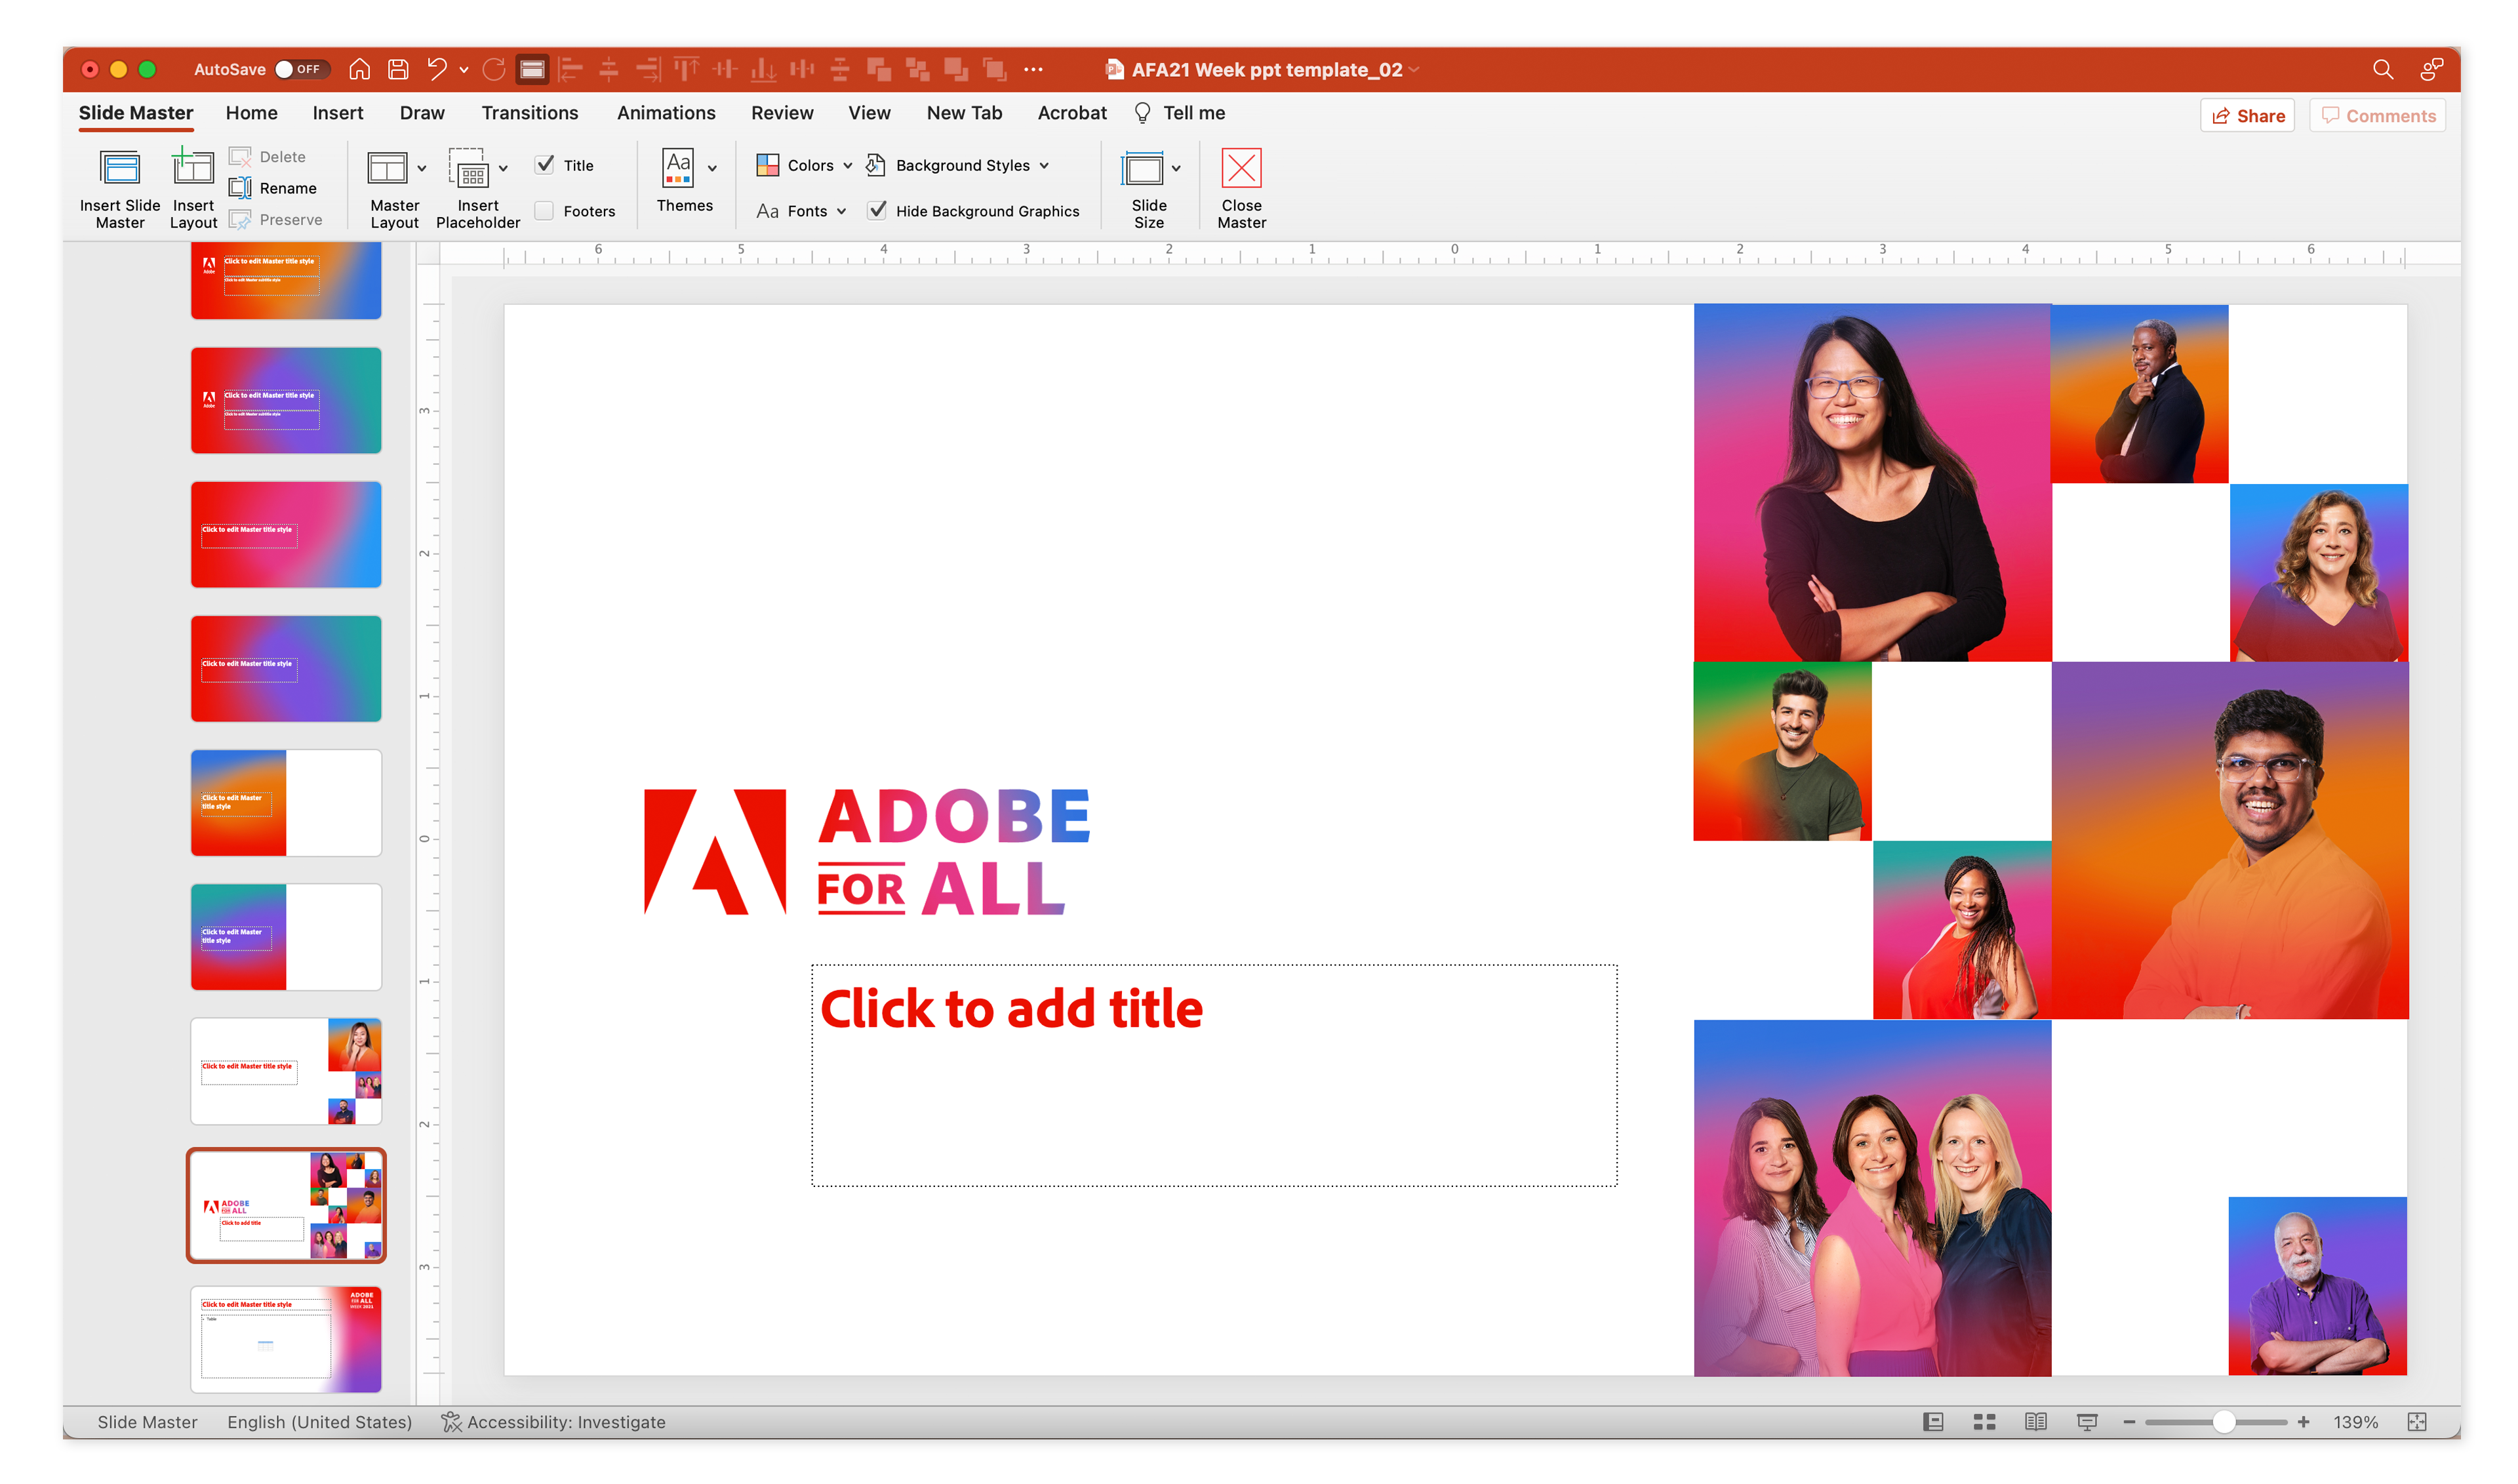Click Tell me search box
The height and width of the screenshot is (1484, 2518).
1180,113
